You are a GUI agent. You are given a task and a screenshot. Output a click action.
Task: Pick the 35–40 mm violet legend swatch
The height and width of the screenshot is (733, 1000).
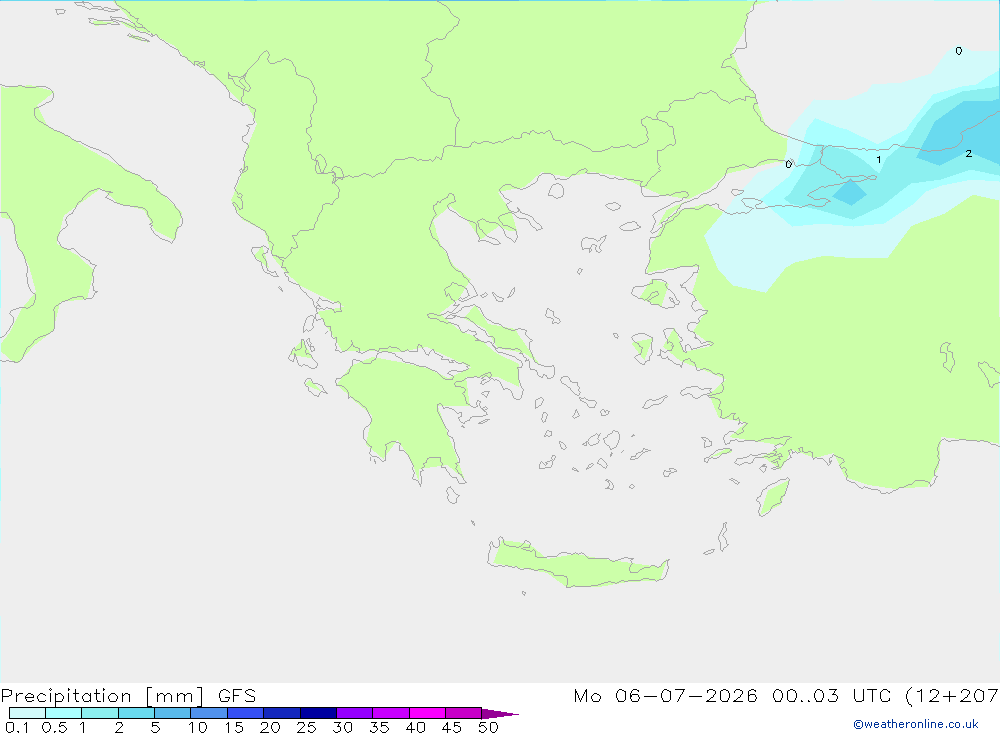point(391,713)
